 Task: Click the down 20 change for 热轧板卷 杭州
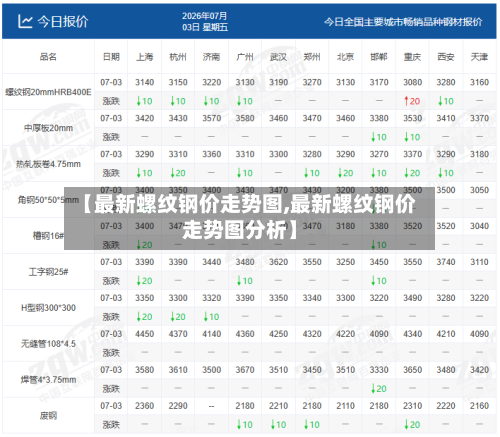pos(178,173)
